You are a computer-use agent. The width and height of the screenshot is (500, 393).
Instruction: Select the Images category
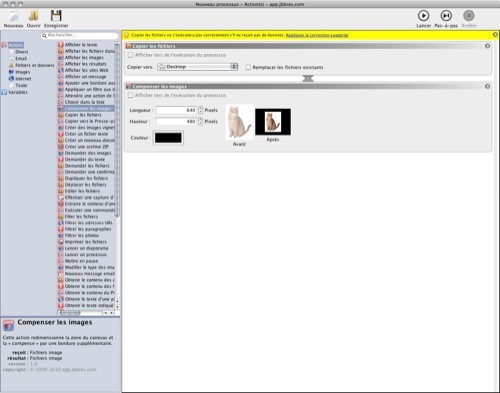pyautogui.click(x=22, y=72)
